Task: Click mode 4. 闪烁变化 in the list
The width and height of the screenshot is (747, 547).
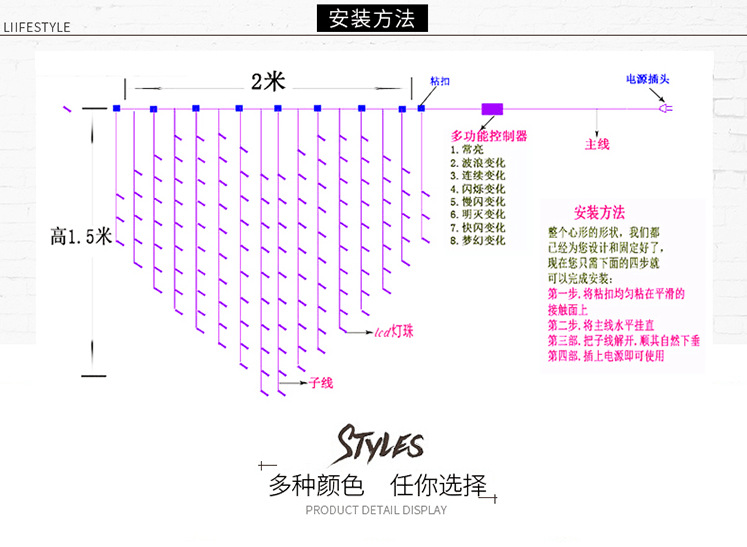Action: [x=477, y=189]
